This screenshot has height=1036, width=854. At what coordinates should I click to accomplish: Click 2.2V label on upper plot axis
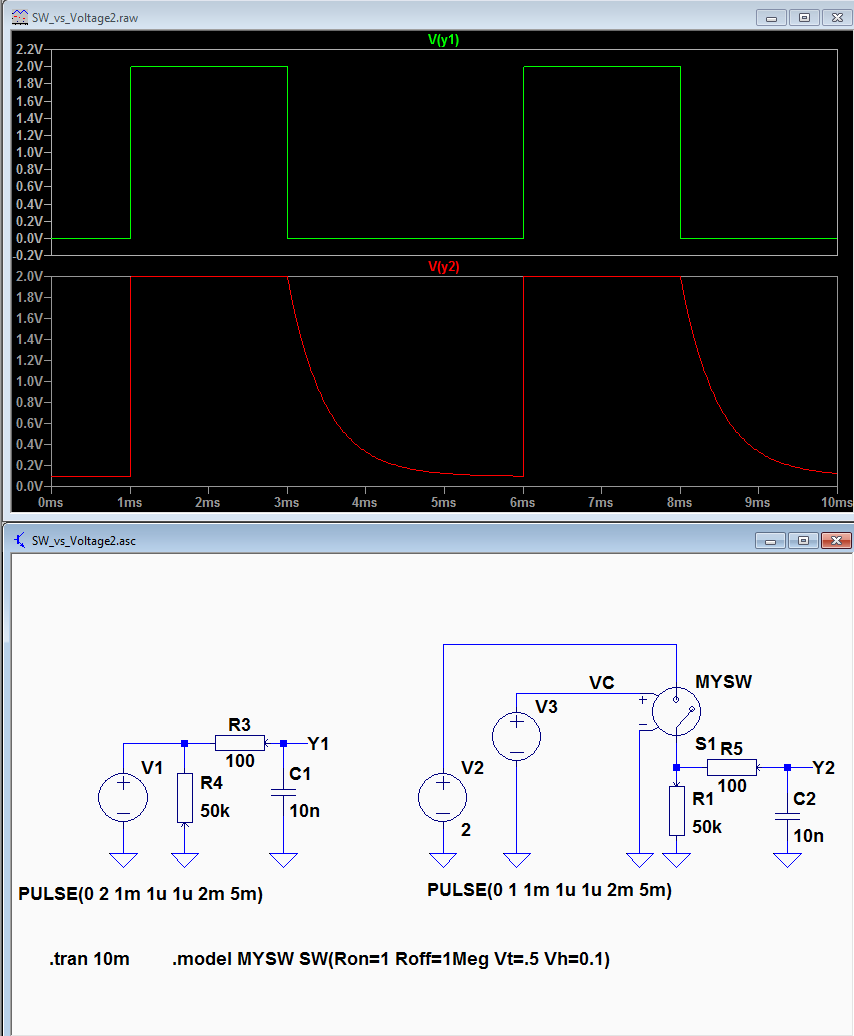tap(29, 49)
